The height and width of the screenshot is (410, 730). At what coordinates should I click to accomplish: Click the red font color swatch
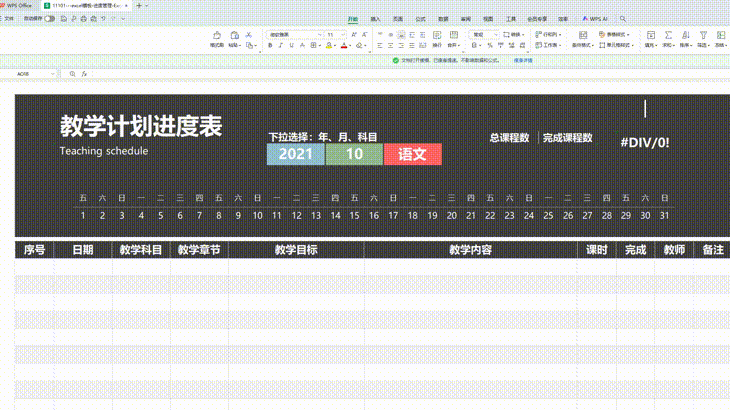[343, 45]
